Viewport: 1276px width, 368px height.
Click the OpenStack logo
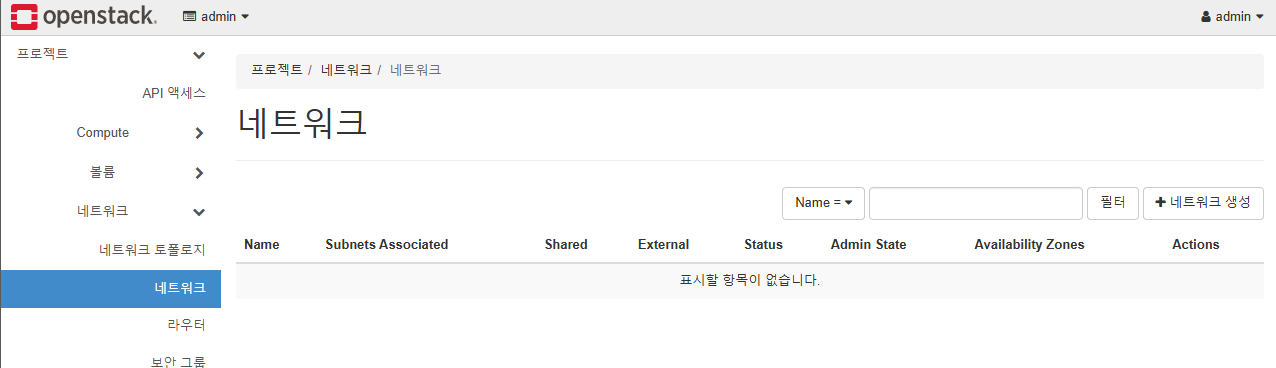[83, 16]
